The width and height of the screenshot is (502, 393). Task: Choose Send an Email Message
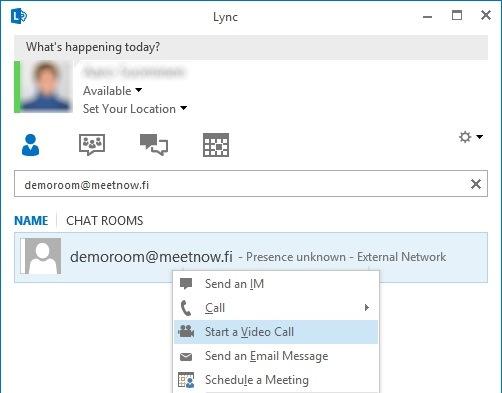point(276,356)
